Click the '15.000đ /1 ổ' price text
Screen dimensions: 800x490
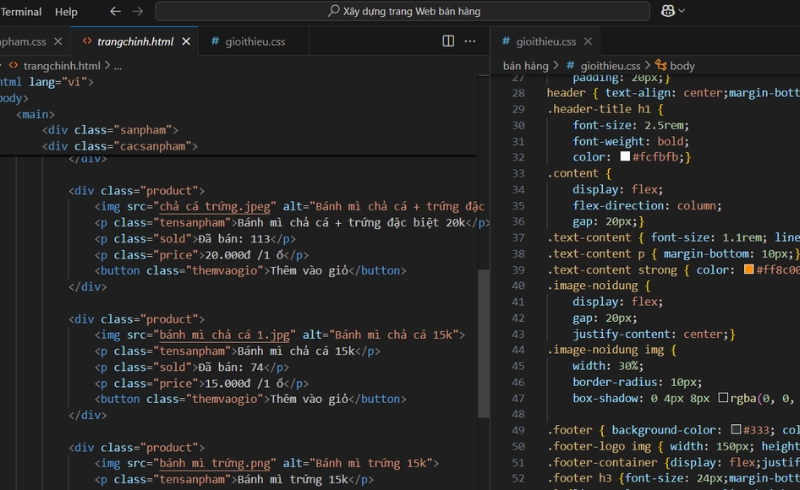[244, 383]
